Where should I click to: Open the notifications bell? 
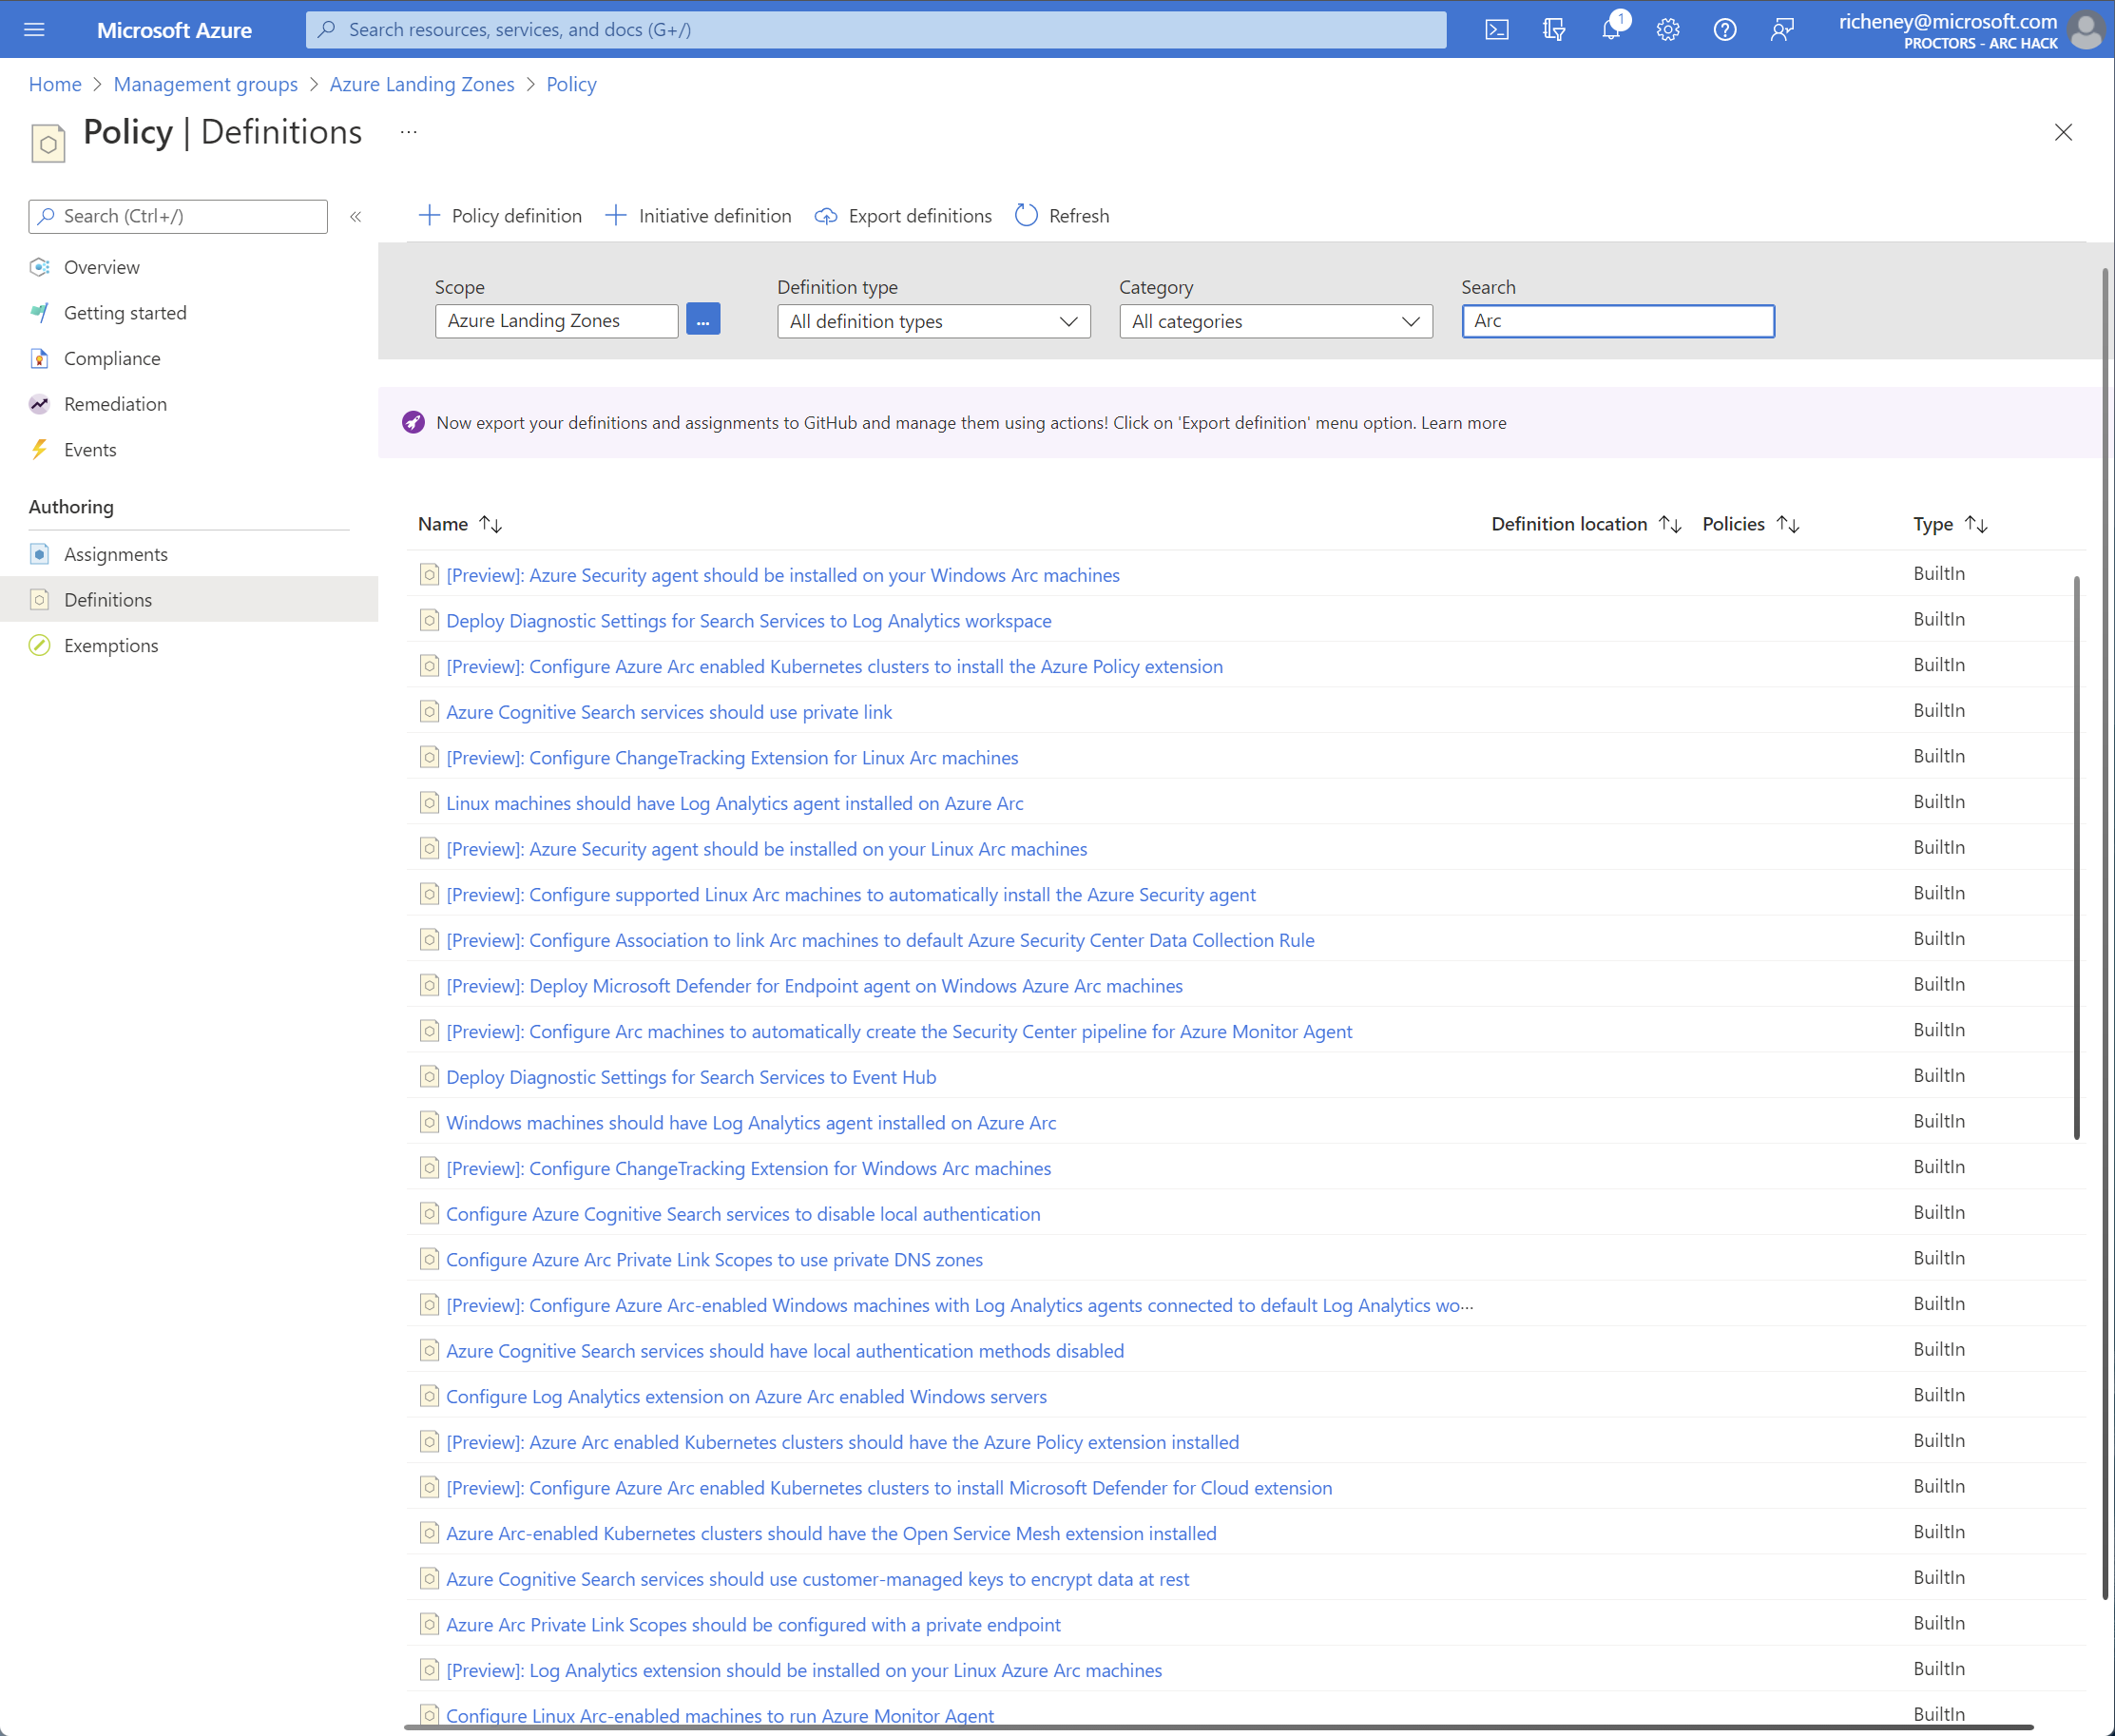click(x=1610, y=29)
